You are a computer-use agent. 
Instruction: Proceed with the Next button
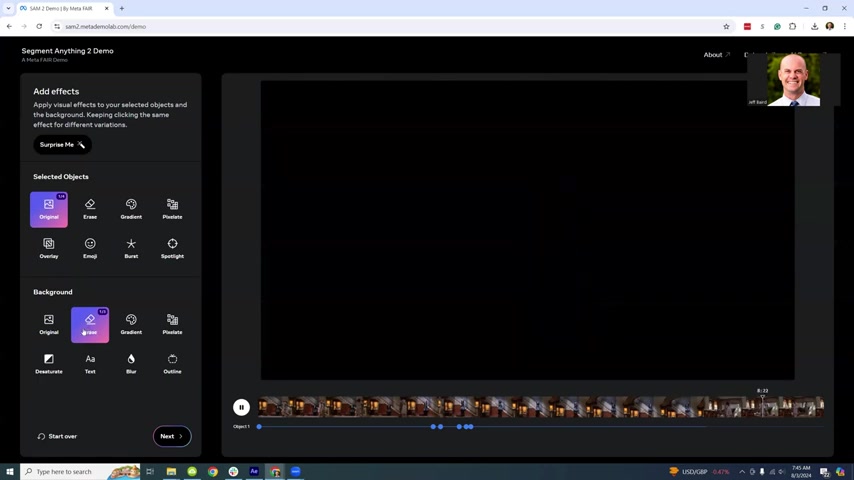(171, 436)
